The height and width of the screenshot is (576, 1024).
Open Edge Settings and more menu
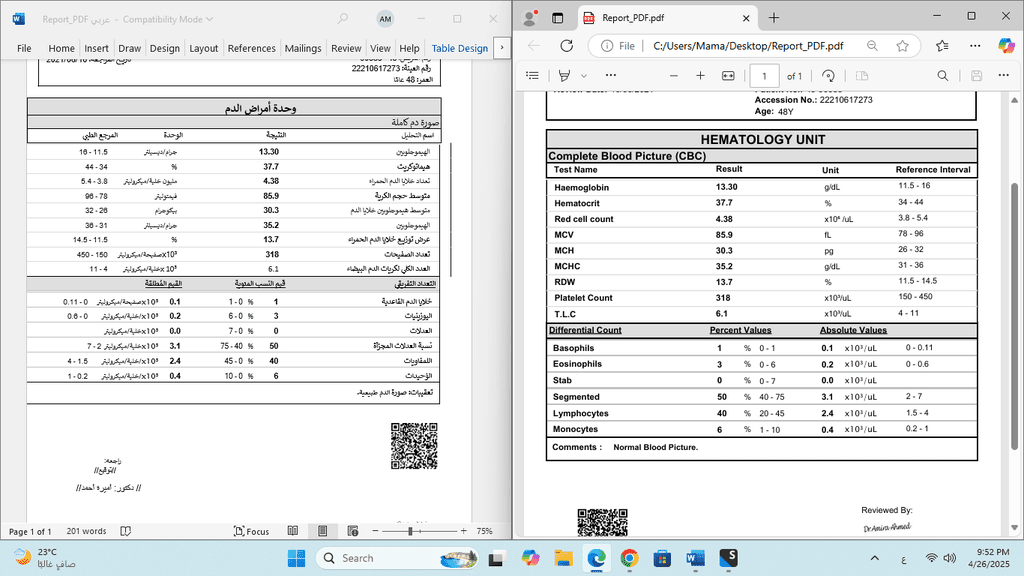click(975, 46)
